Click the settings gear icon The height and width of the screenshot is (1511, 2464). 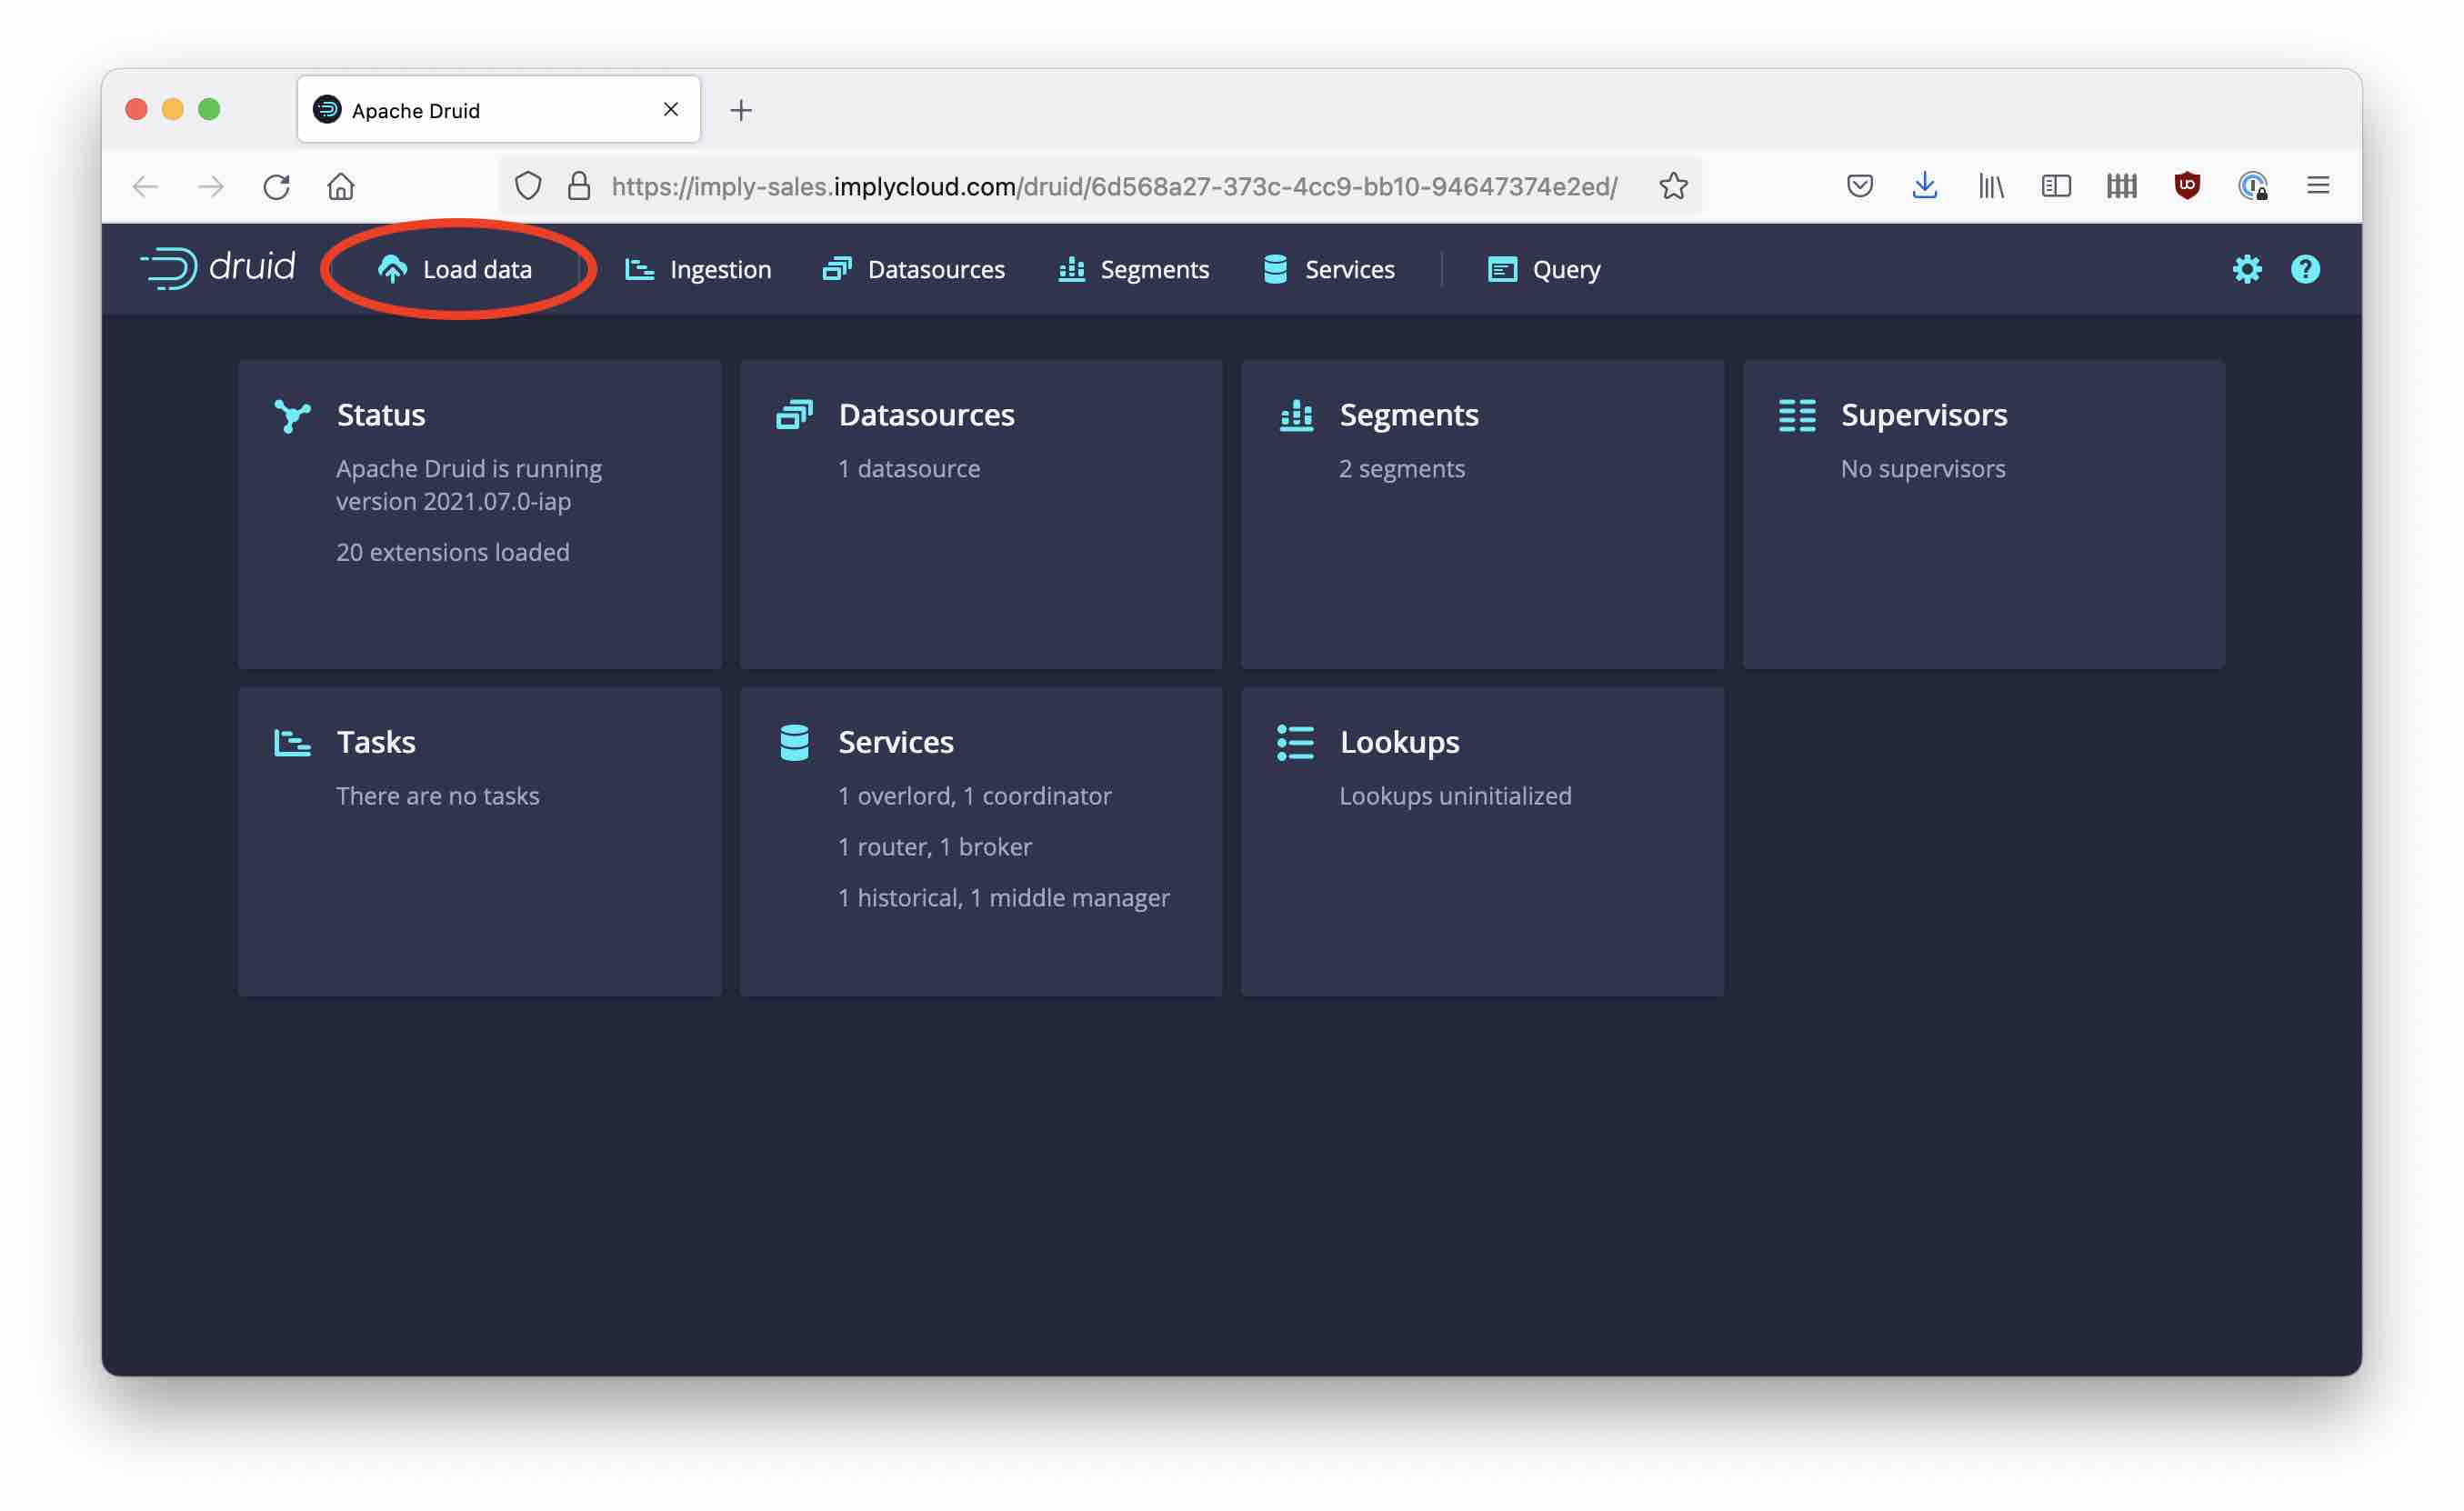tap(2248, 268)
